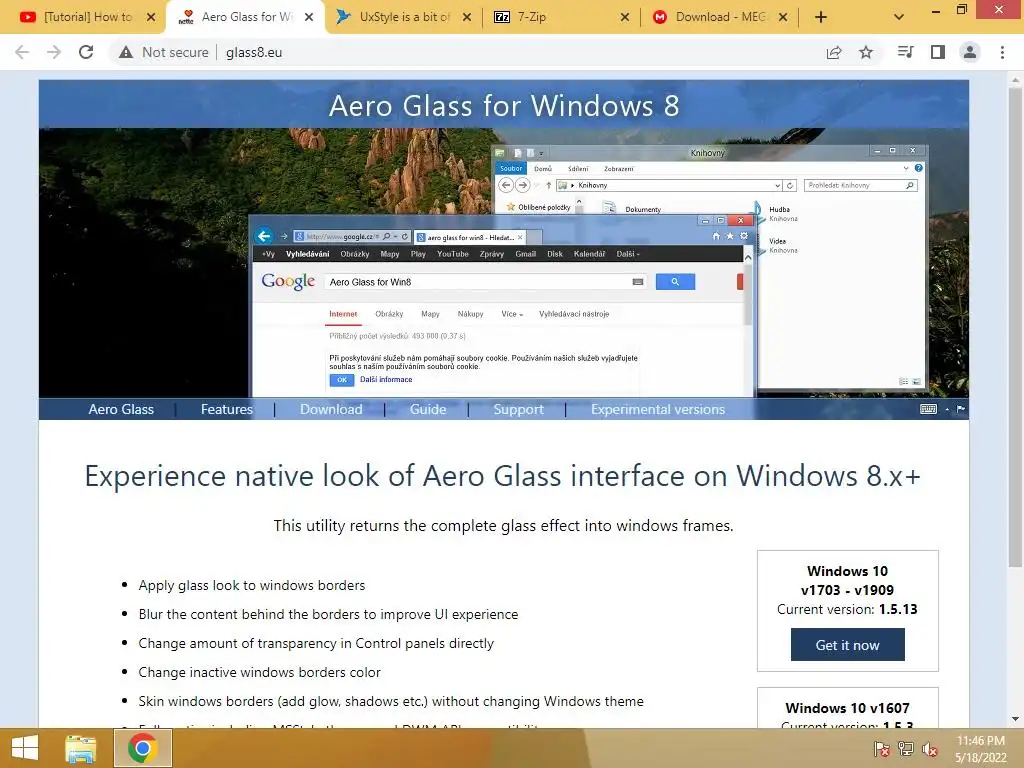Open the Features nav item
1024x768 pixels.
pyautogui.click(x=227, y=409)
